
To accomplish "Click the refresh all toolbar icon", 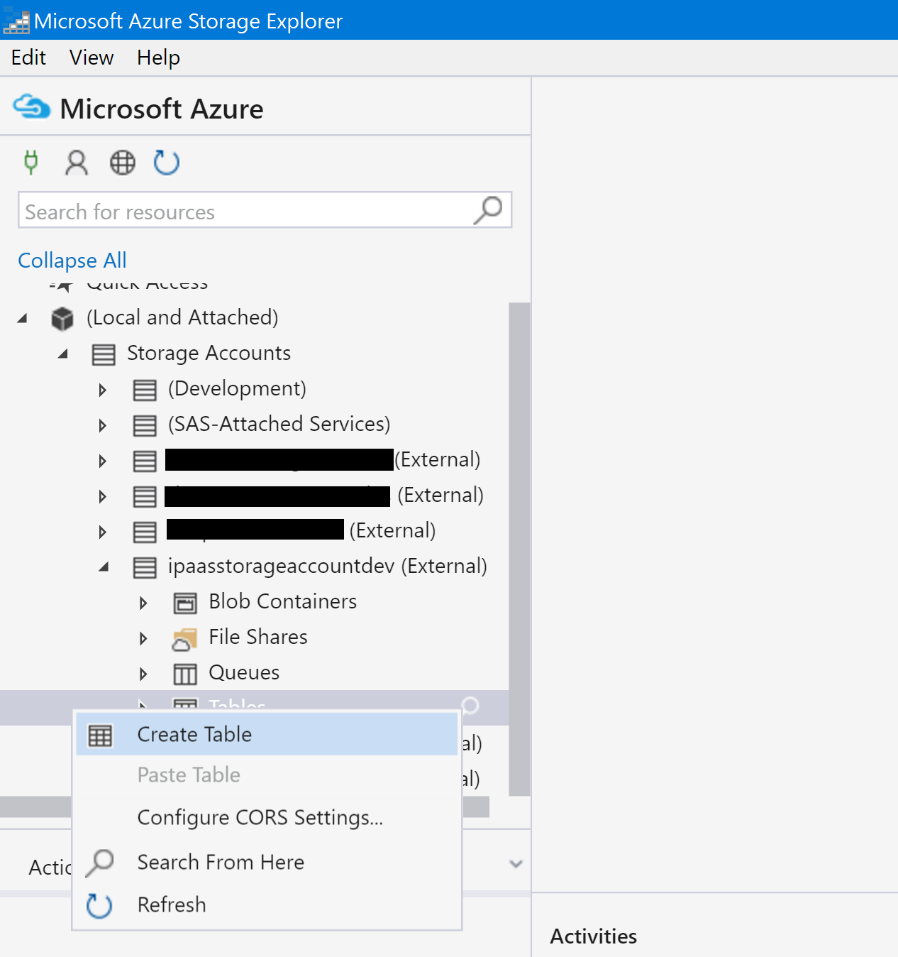I will (167, 163).
